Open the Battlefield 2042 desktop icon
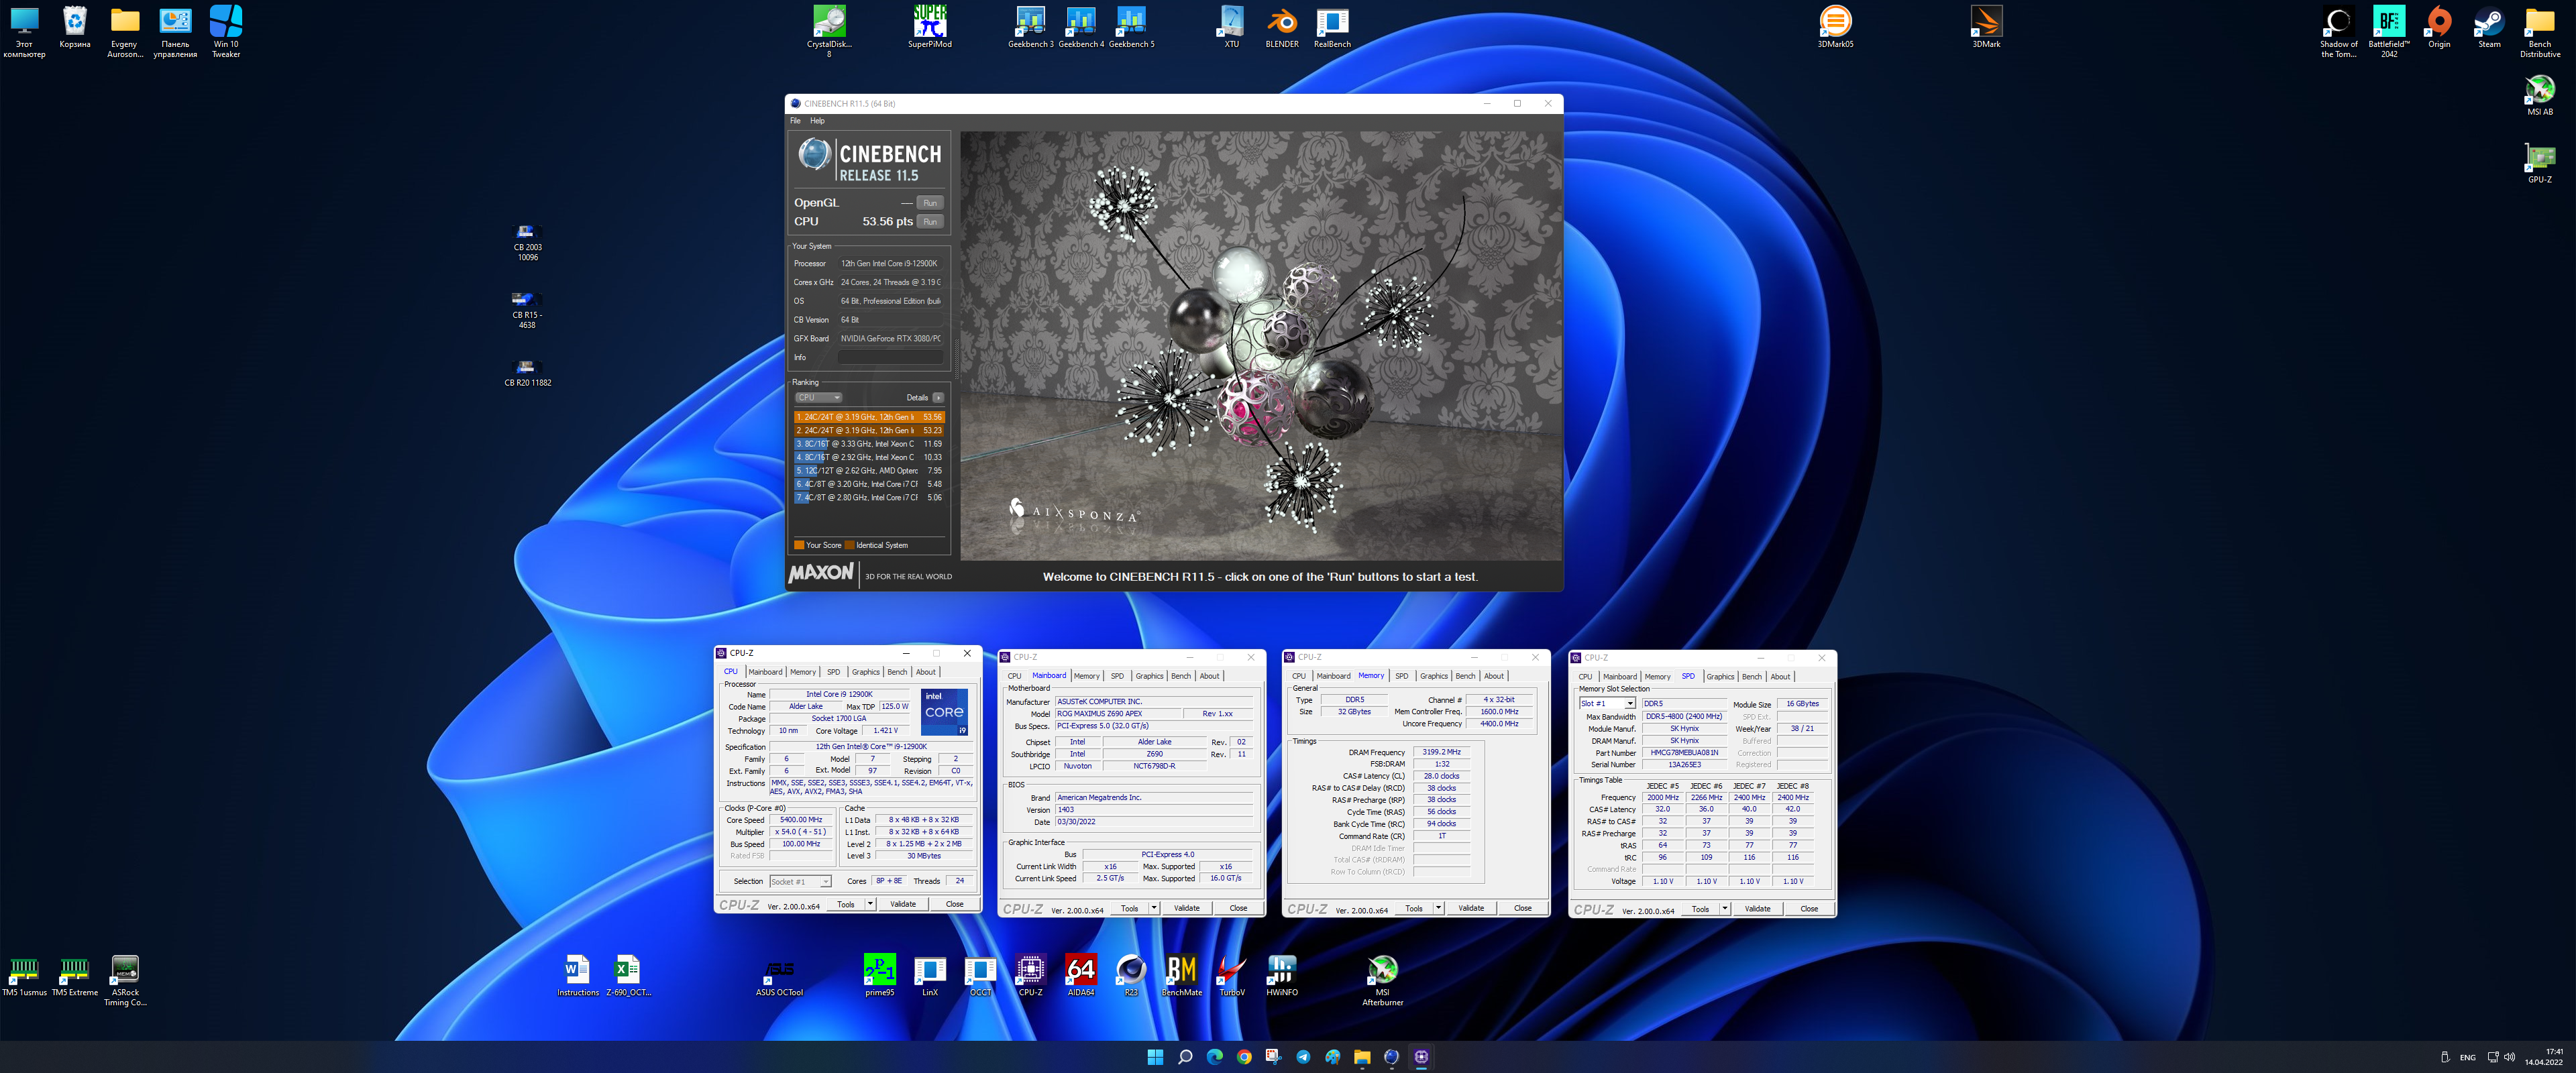This screenshot has height=1073, width=2576. click(2388, 31)
